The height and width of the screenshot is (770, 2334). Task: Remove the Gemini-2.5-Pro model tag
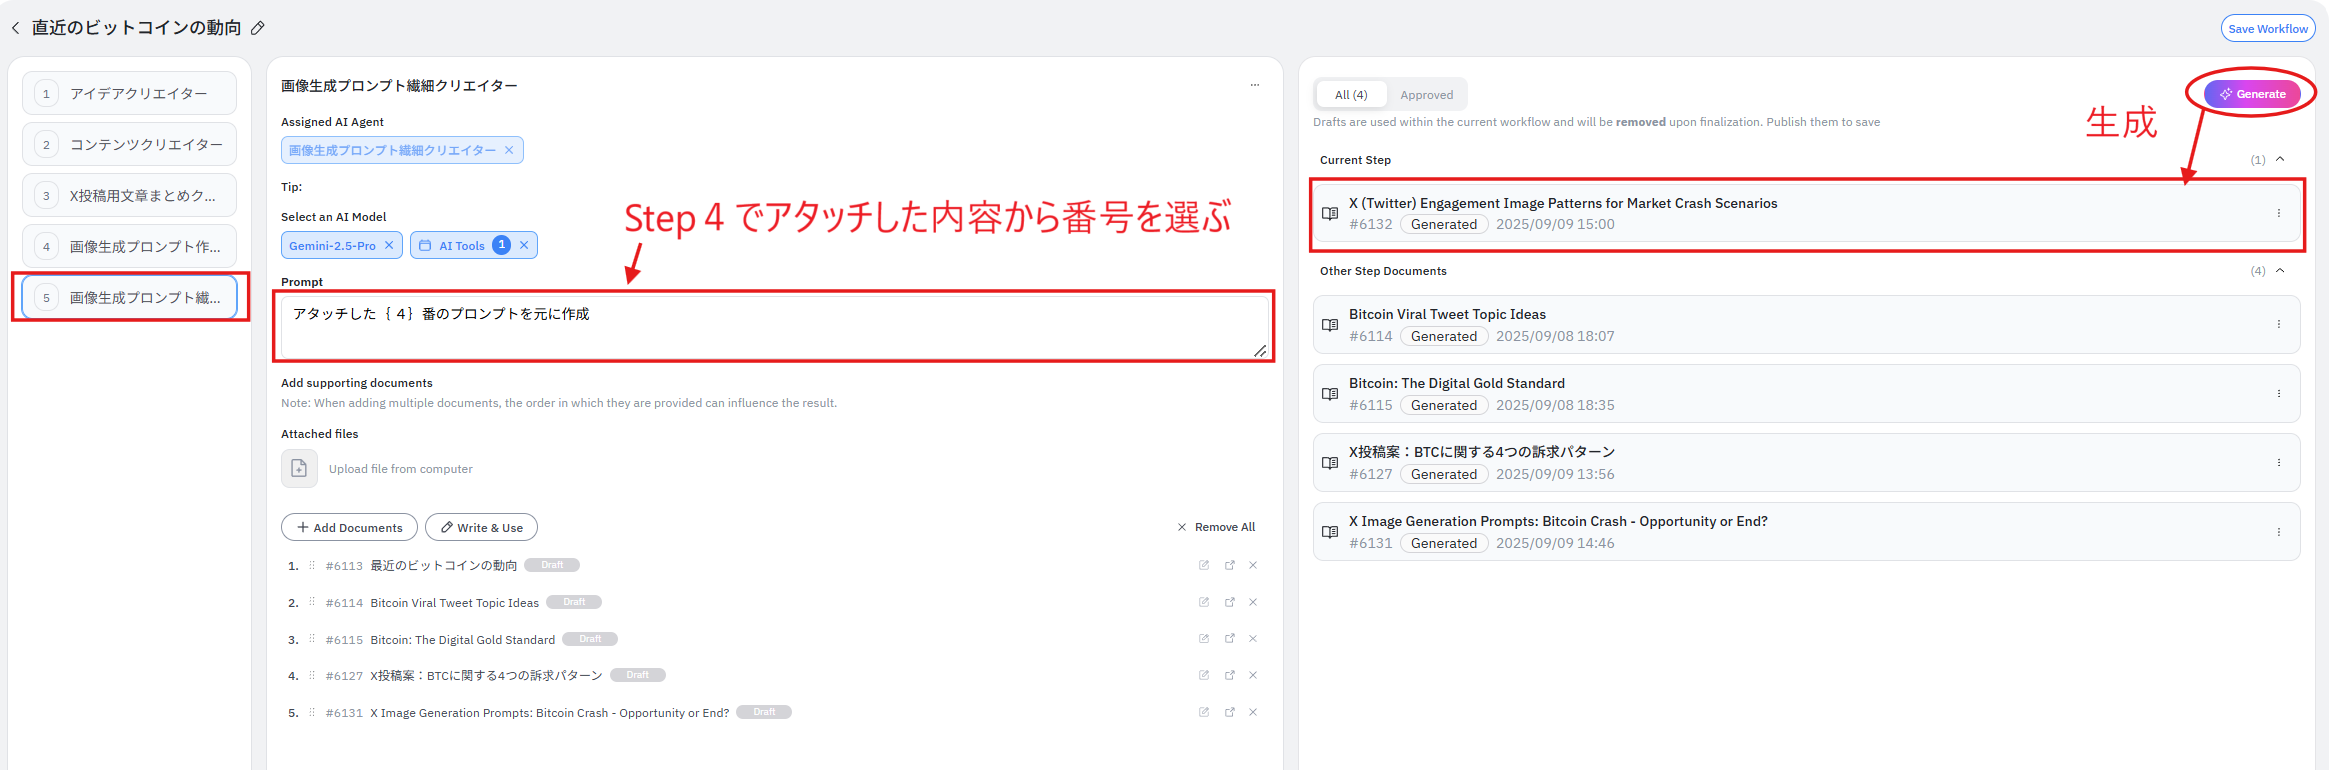pyautogui.click(x=389, y=245)
